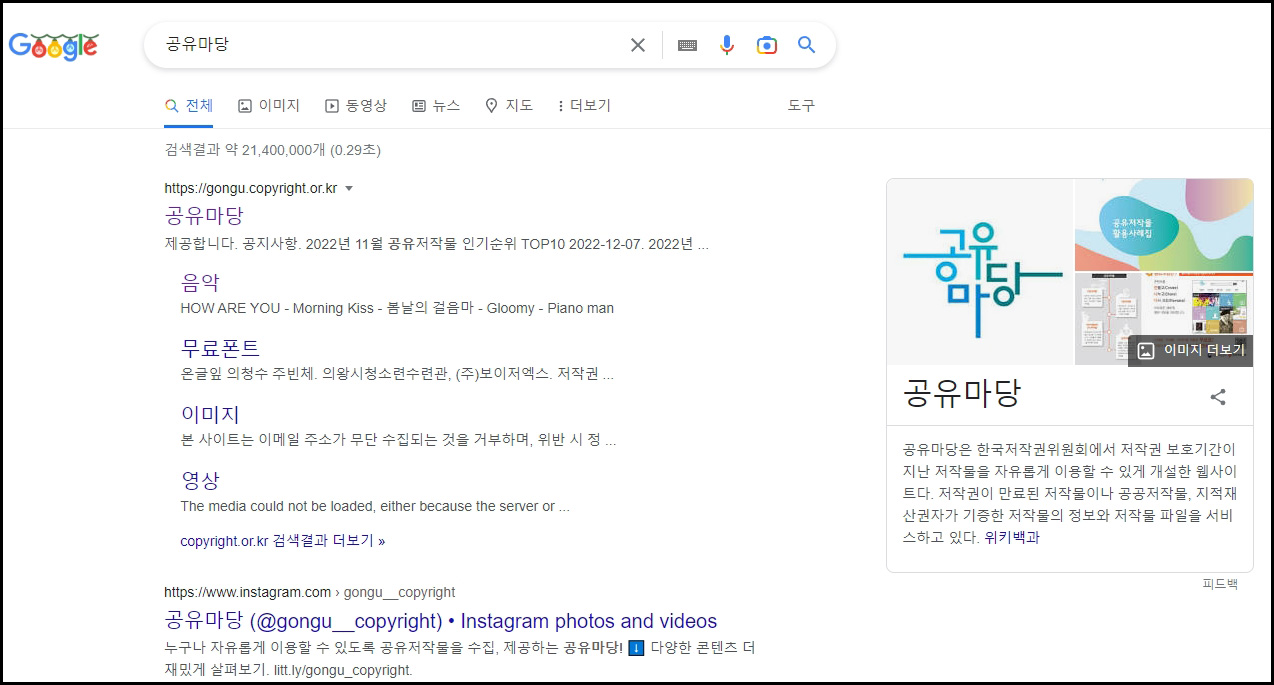Click 이미지 더보기 button on panel images
Viewport: 1274px width, 685px height.
tap(1191, 350)
